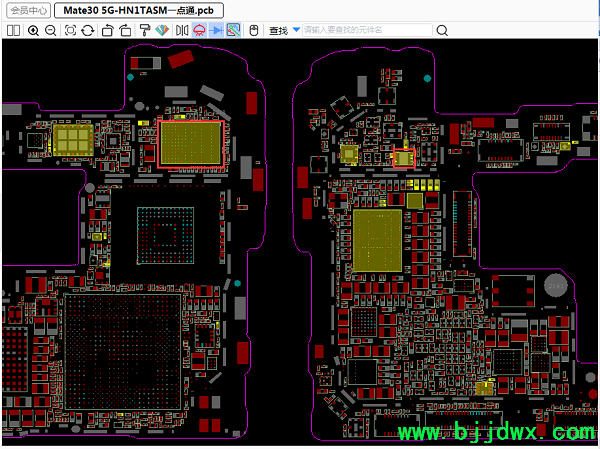
Task: Open the 查找 dropdown arrow
Action: [x=296, y=29]
